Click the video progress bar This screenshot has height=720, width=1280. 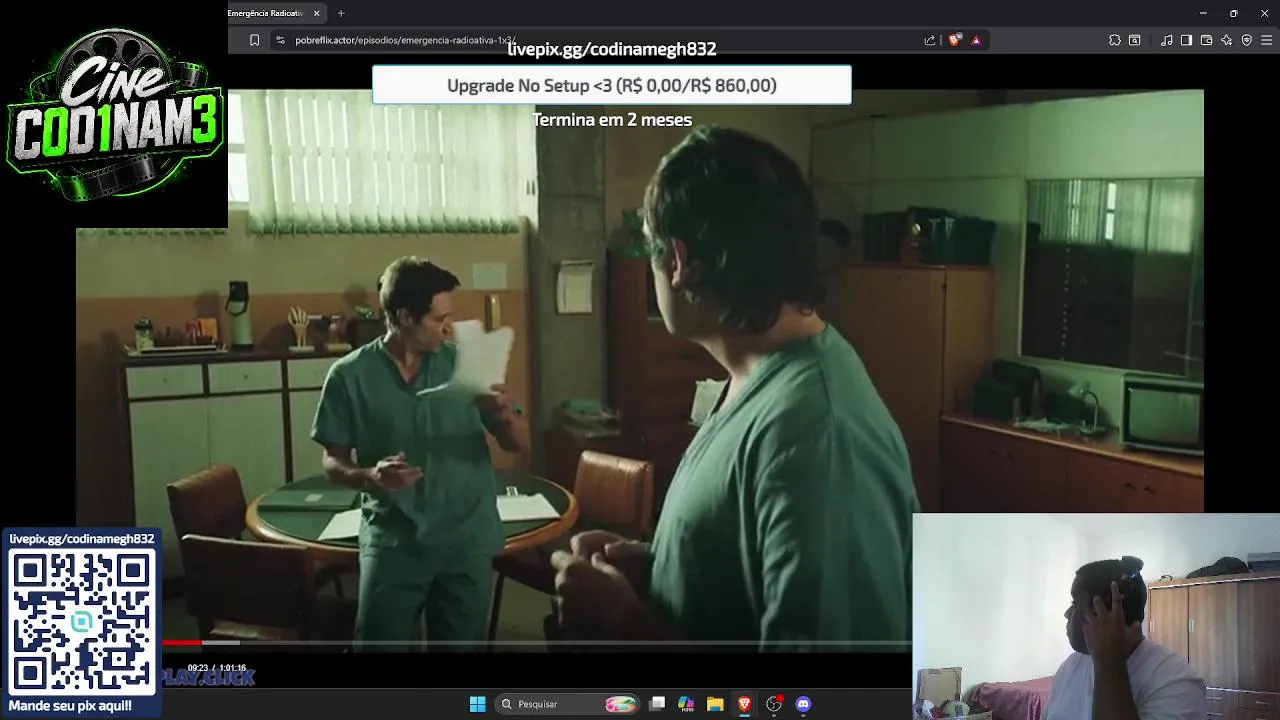(x=537, y=643)
